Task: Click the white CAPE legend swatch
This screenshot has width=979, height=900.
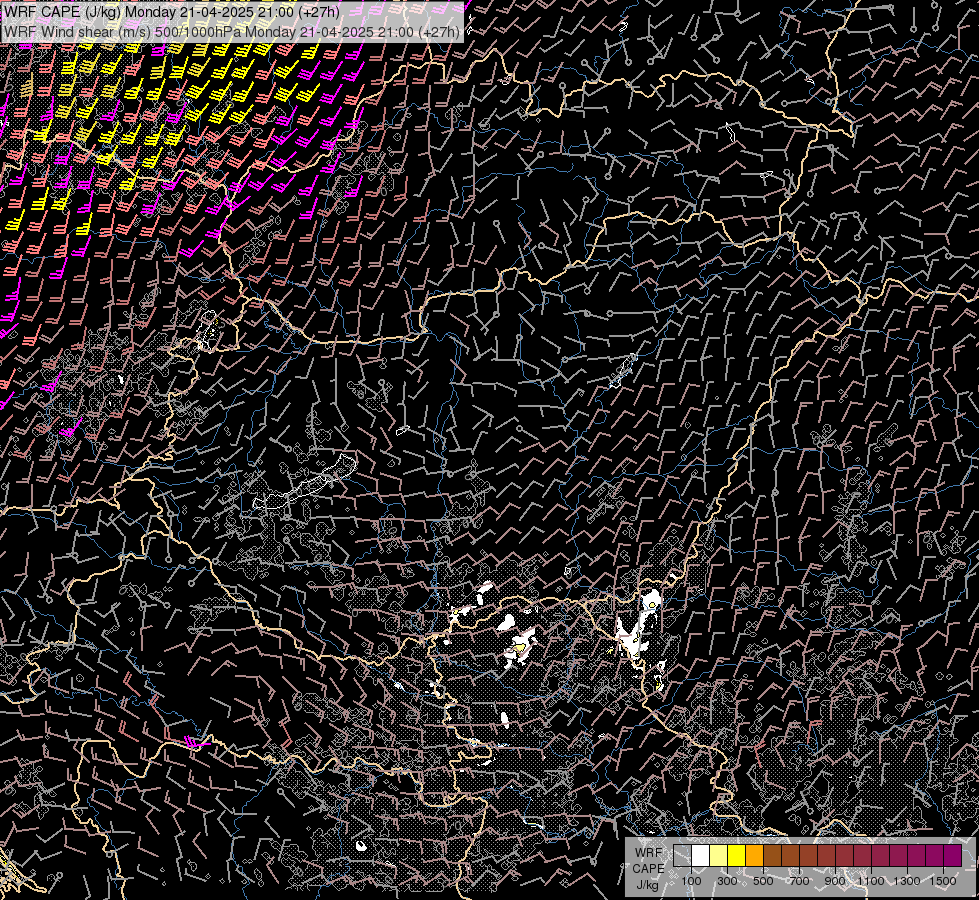Action: pyautogui.click(x=701, y=856)
